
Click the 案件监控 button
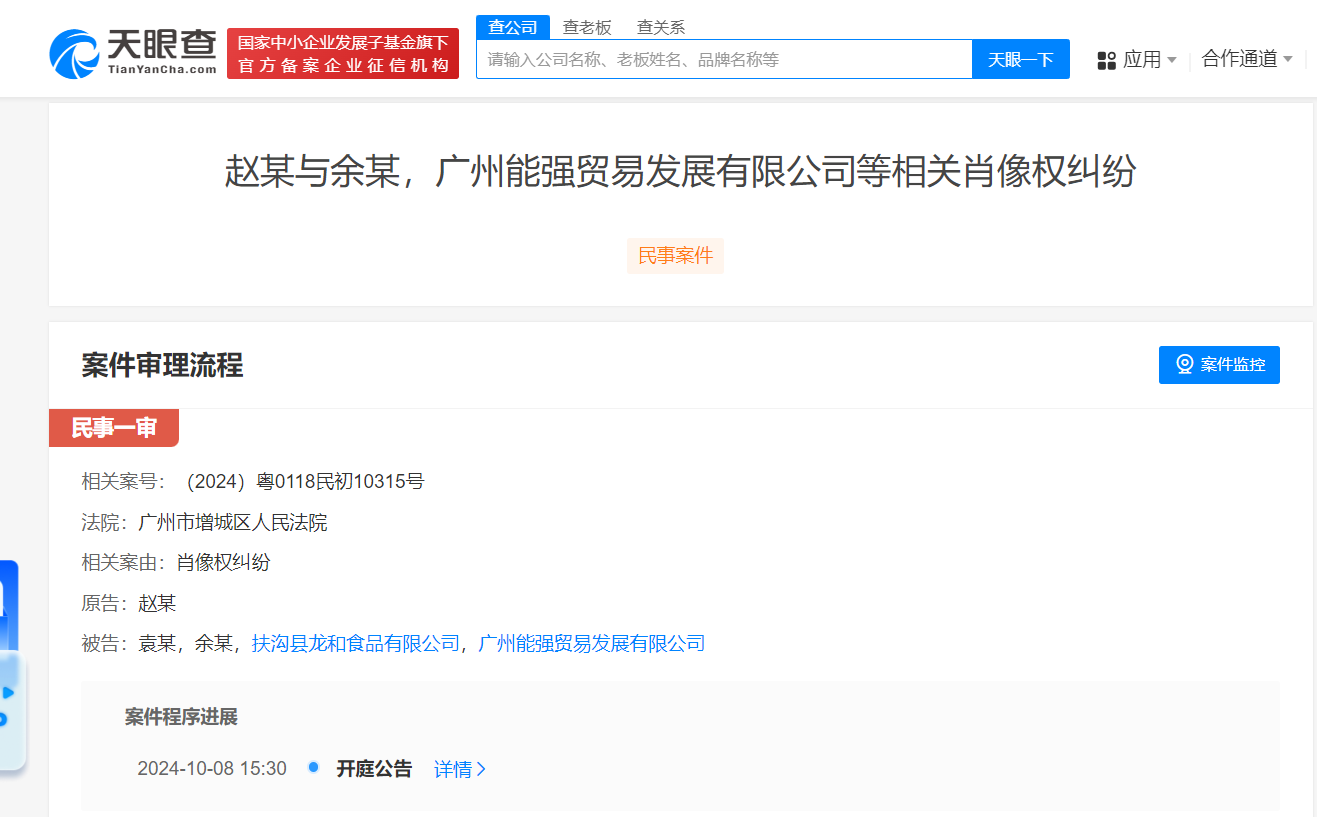(1219, 364)
